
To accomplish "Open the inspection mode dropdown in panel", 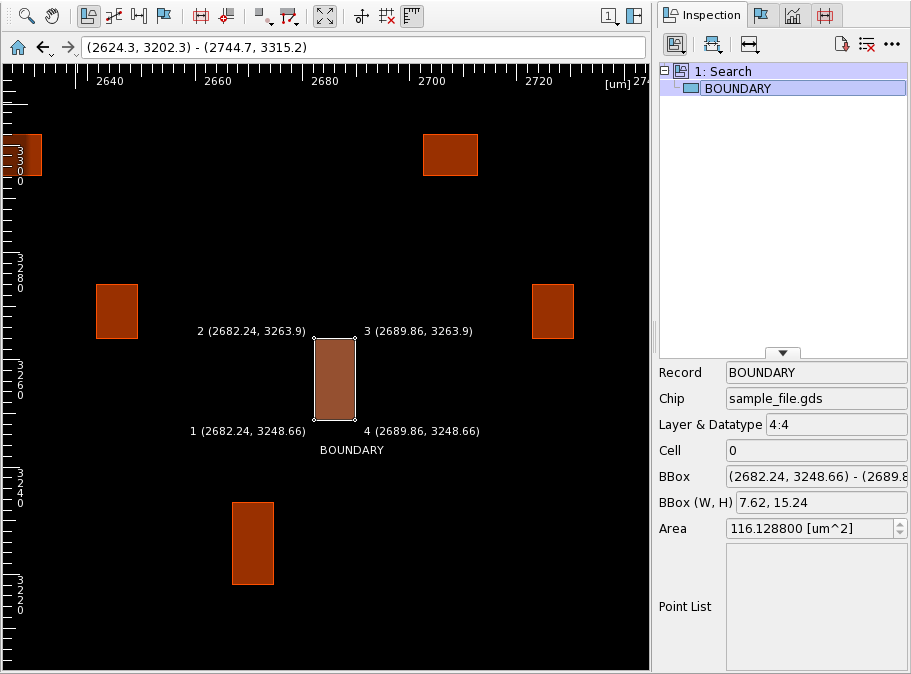I will click(x=676, y=44).
